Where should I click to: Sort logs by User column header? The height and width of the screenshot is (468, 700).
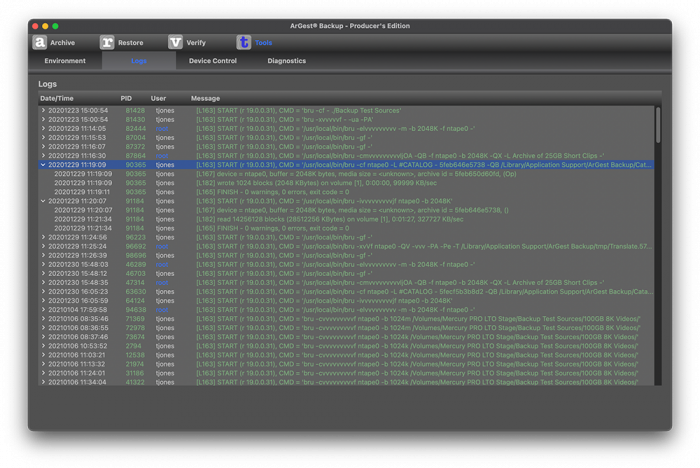[158, 98]
